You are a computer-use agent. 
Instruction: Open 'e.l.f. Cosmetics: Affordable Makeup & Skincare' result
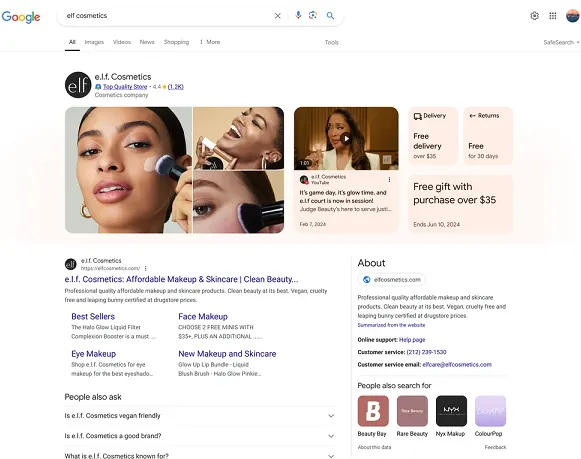pyautogui.click(x=181, y=279)
